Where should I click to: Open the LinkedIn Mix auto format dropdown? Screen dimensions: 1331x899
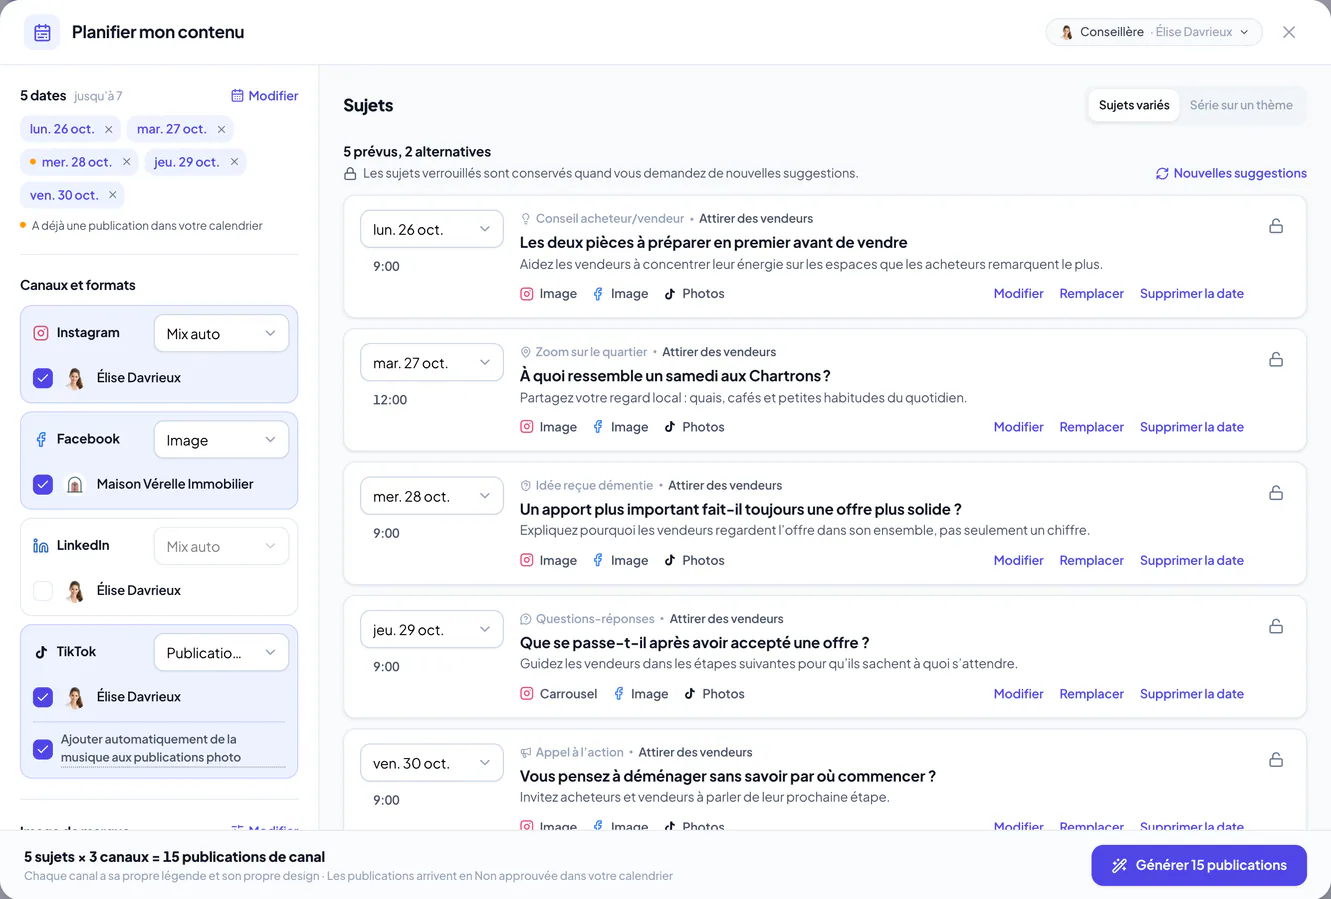(x=221, y=547)
